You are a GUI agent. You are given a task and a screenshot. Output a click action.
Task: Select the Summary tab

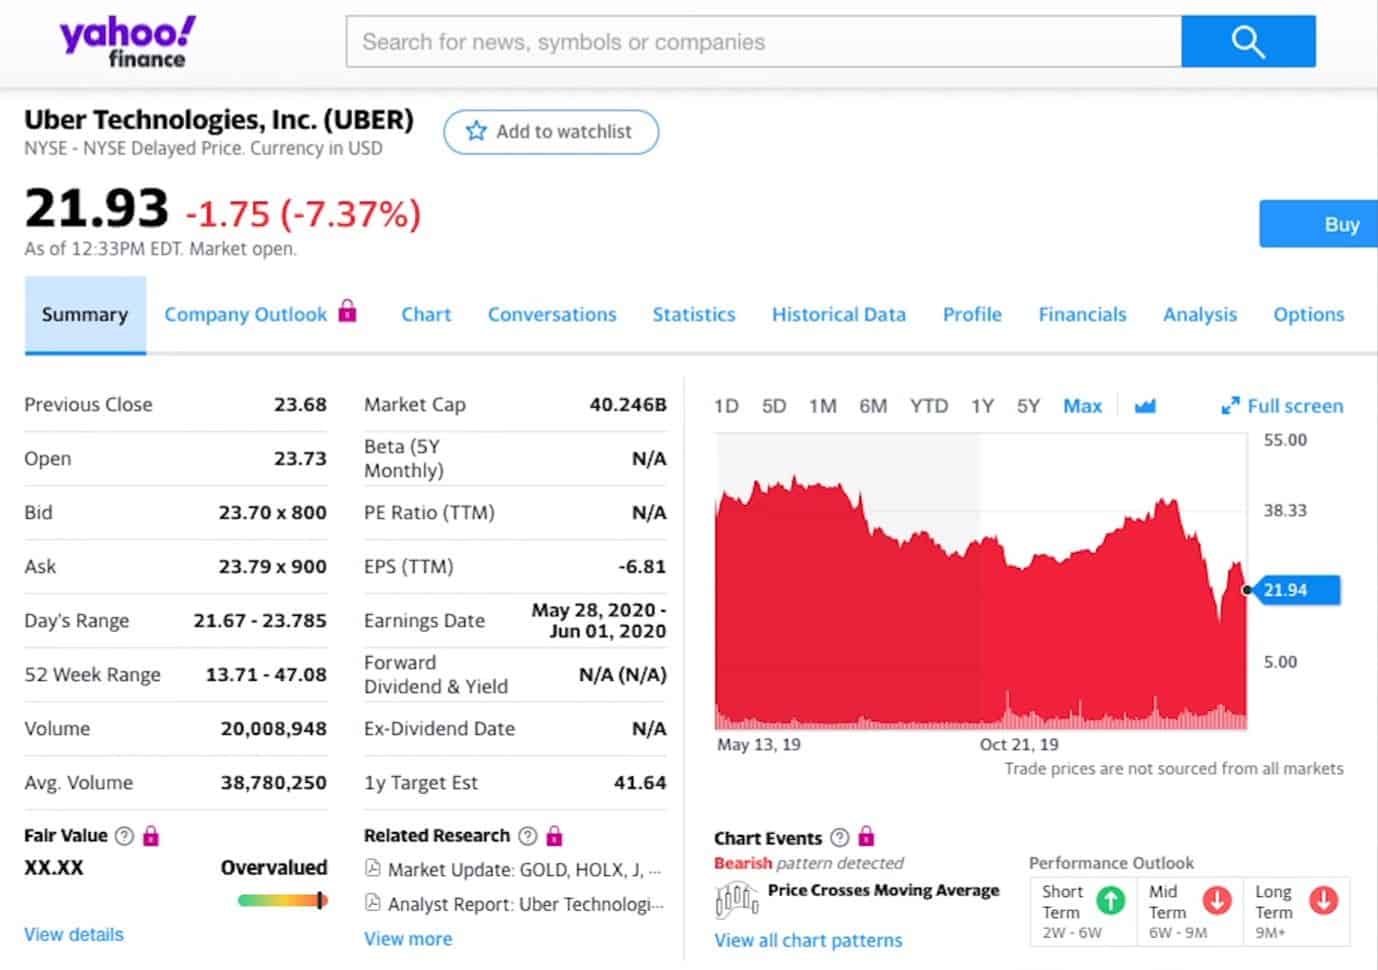click(85, 315)
